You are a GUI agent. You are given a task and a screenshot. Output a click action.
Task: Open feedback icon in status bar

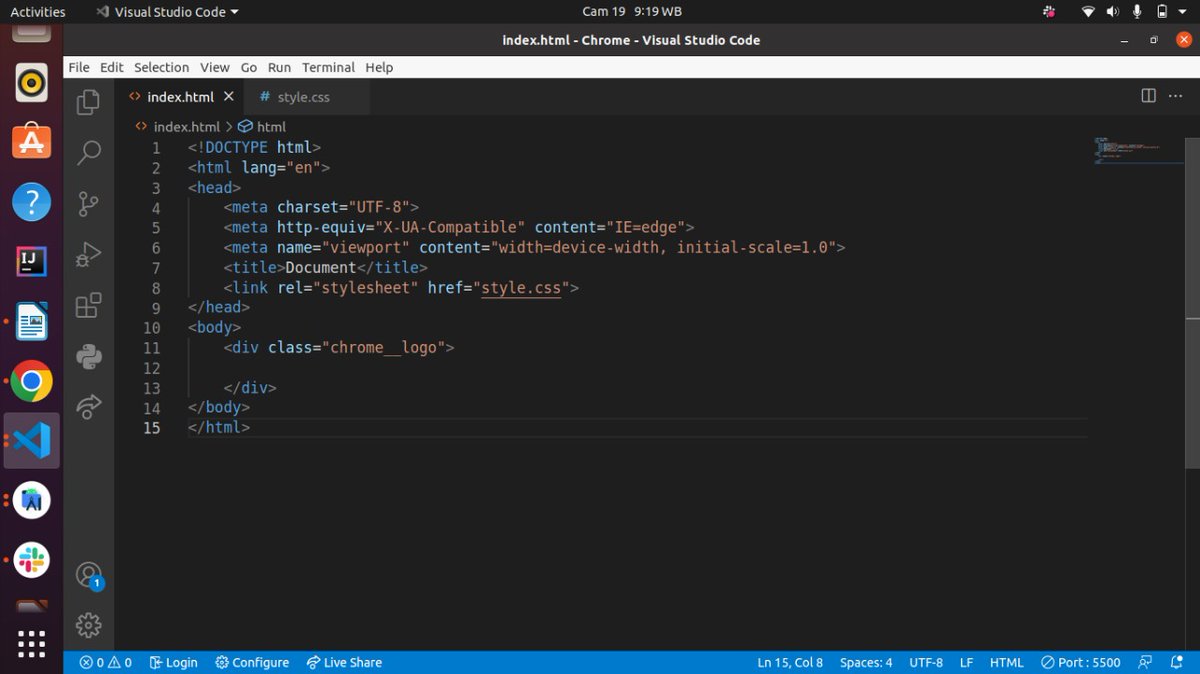(1145, 662)
